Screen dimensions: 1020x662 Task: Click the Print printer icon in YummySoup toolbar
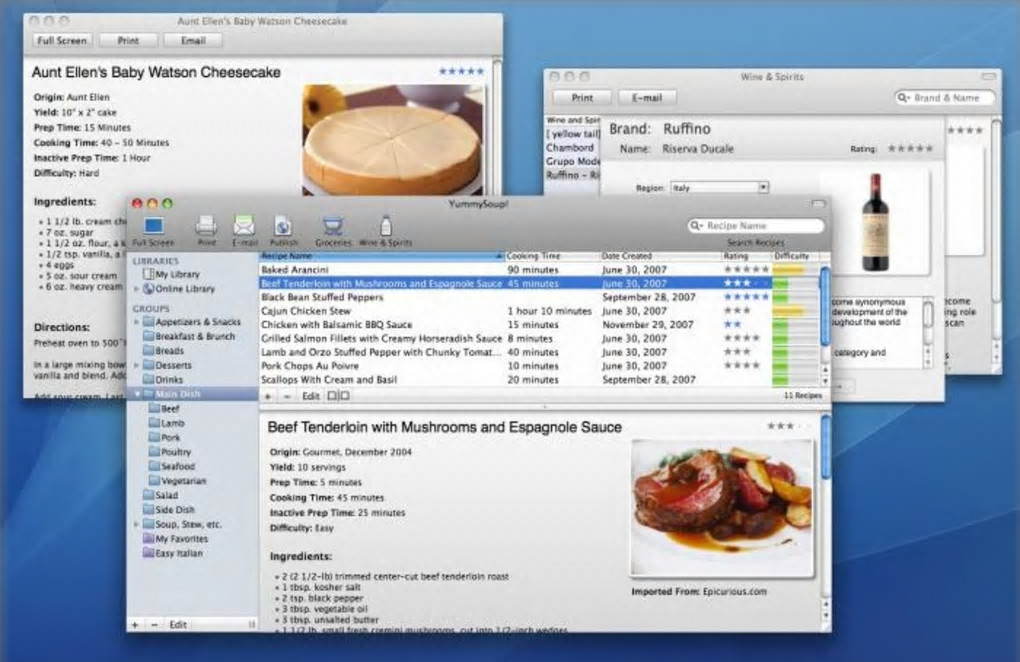(206, 226)
